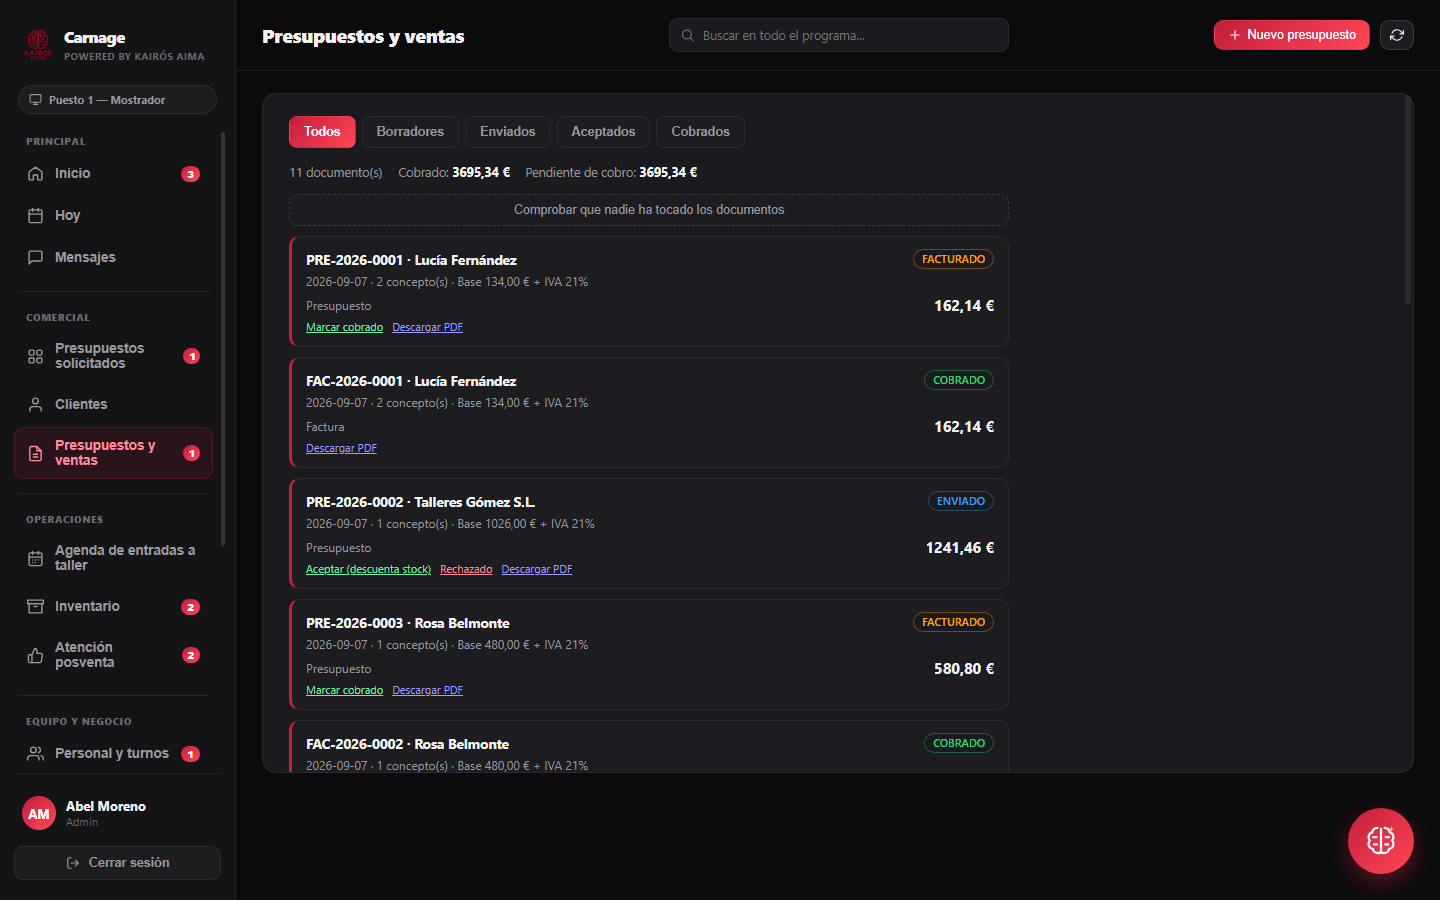Open Agenda de entradas a taller icon
The width and height of the screenshot is (1440, 900).
(35, 559)
